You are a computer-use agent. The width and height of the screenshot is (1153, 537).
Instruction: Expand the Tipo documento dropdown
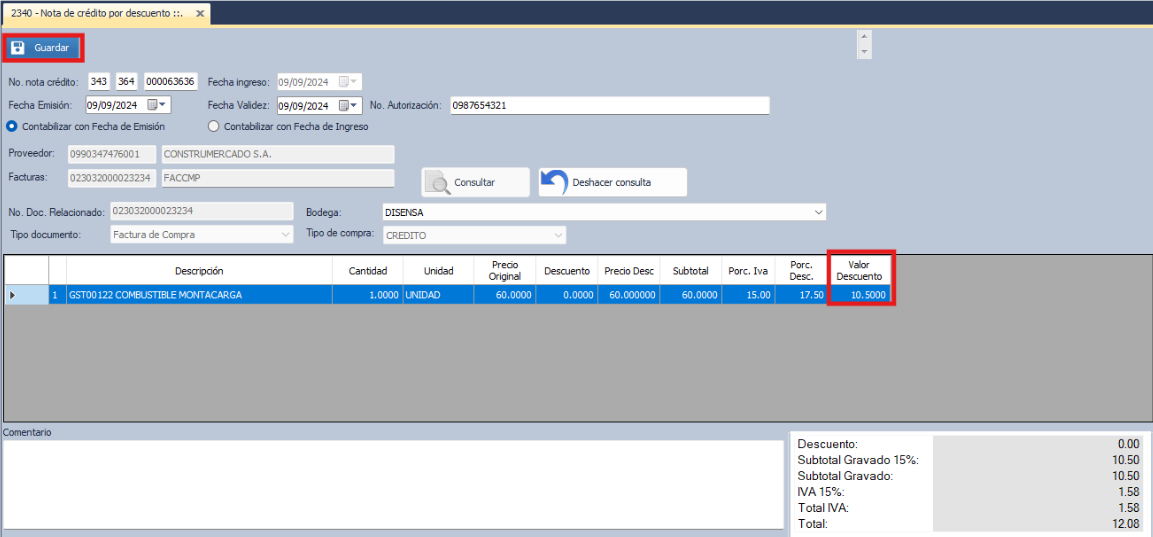point(285,235)
